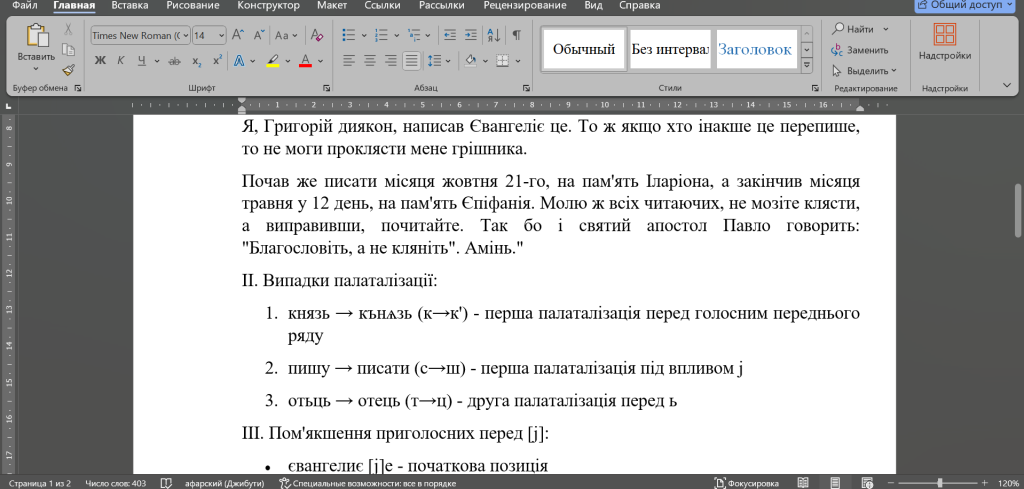Apply the Заголовок style
1024x489 pixels.
point(756,49)
